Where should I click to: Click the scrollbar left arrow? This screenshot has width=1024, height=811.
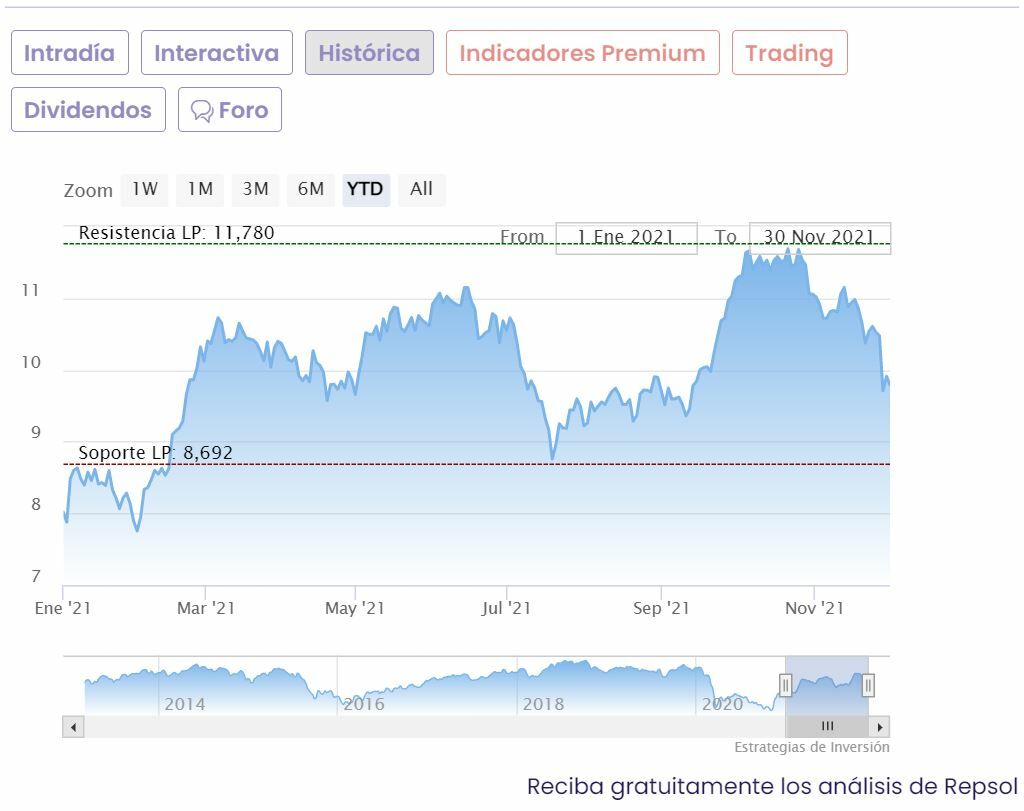click(73, 727)
